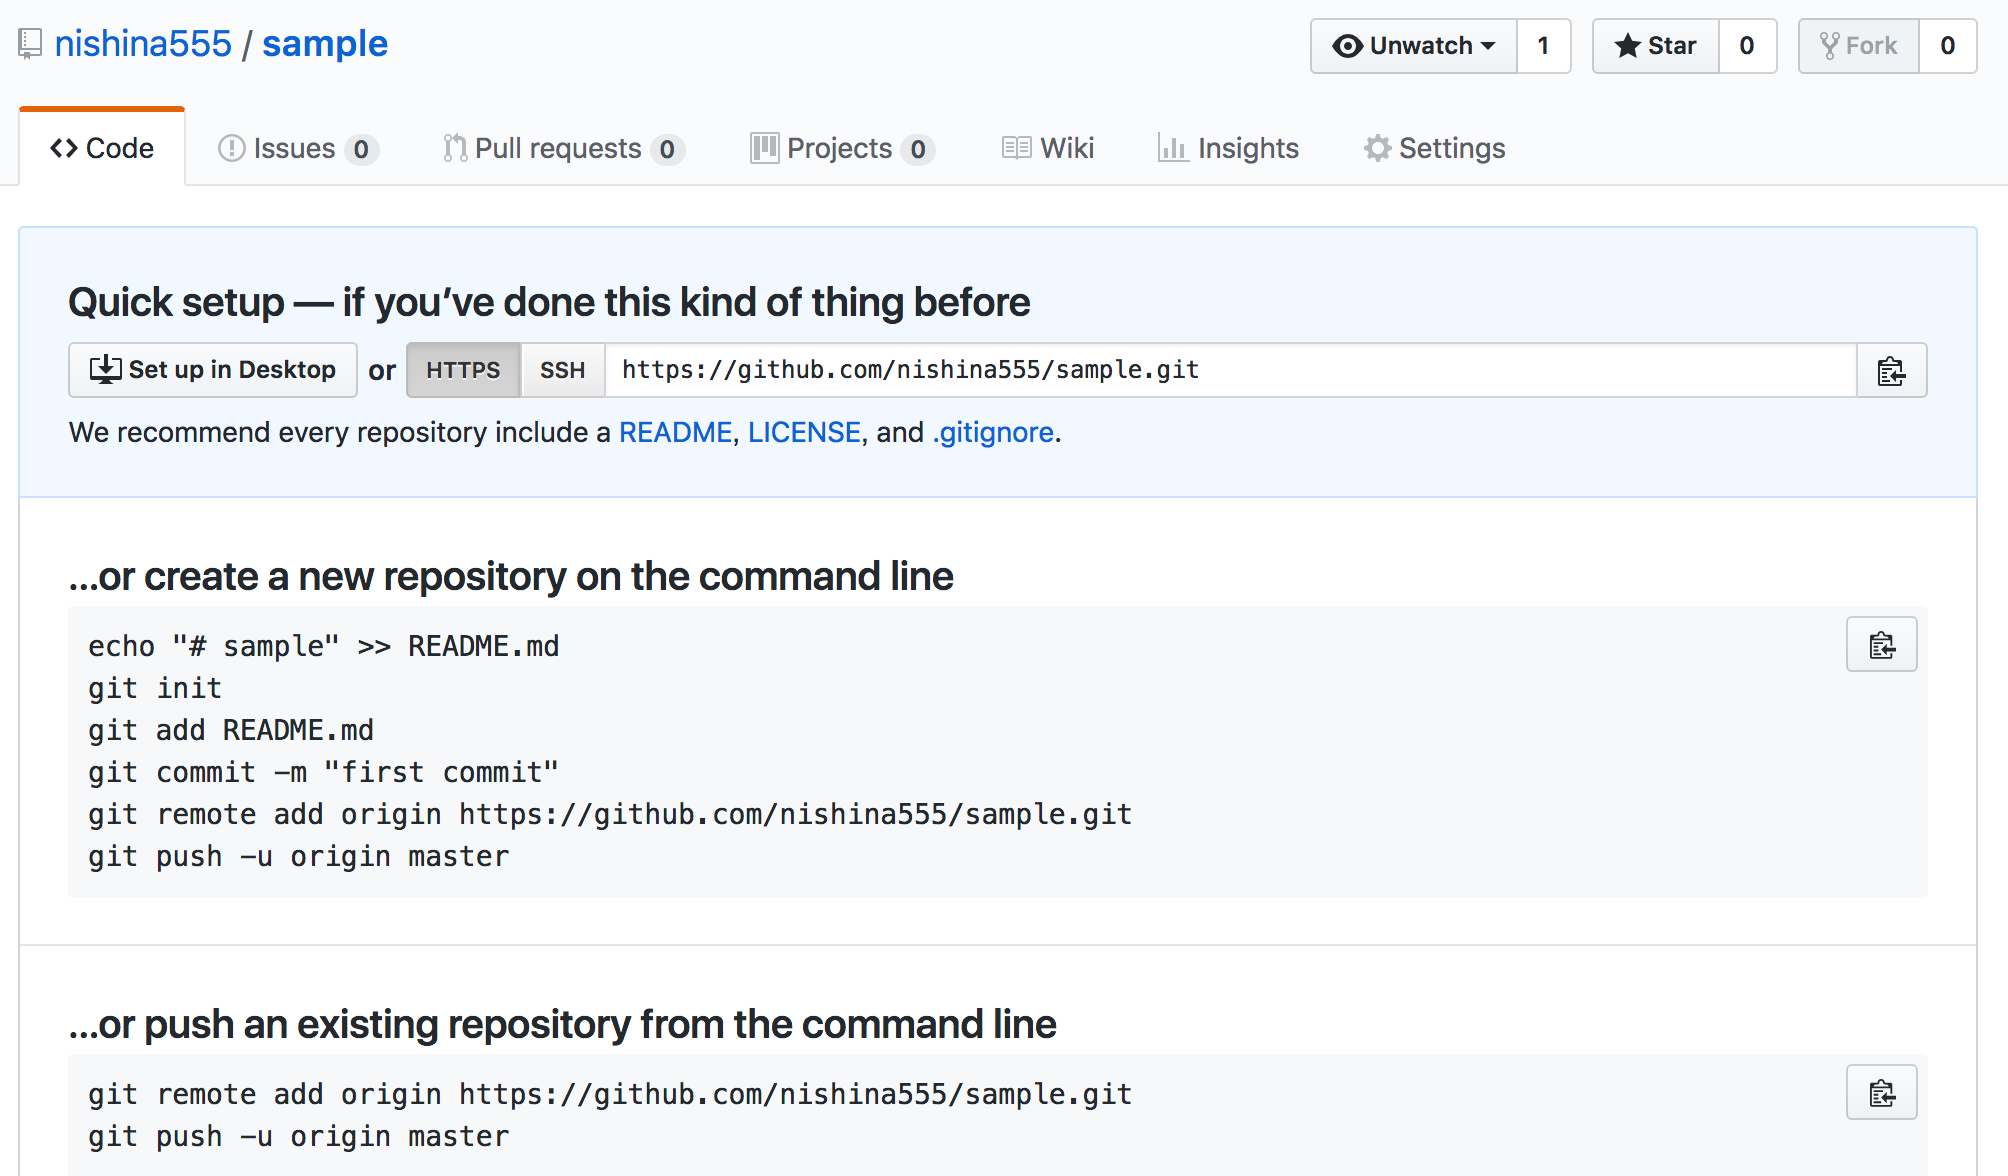Click the repository book icon beside nishina555

click(30, 44)
